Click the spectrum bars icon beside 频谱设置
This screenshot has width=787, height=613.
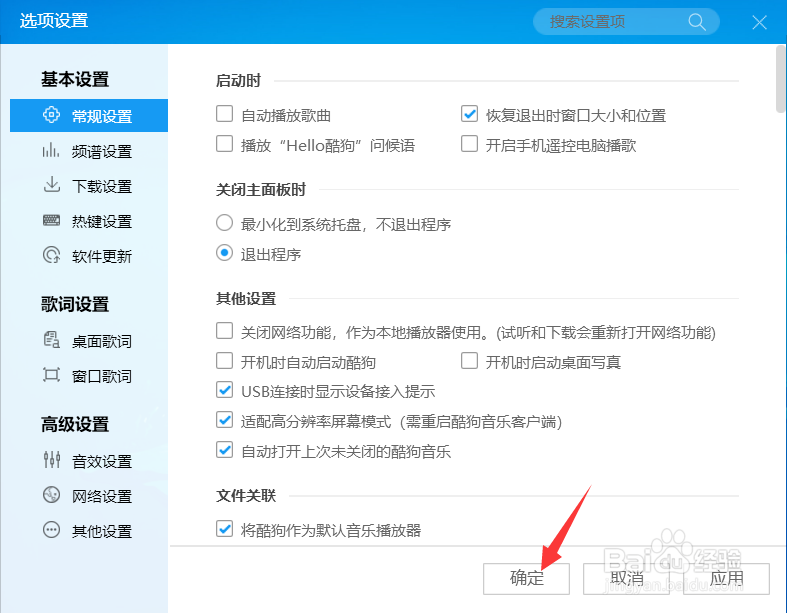click(51, 150)
